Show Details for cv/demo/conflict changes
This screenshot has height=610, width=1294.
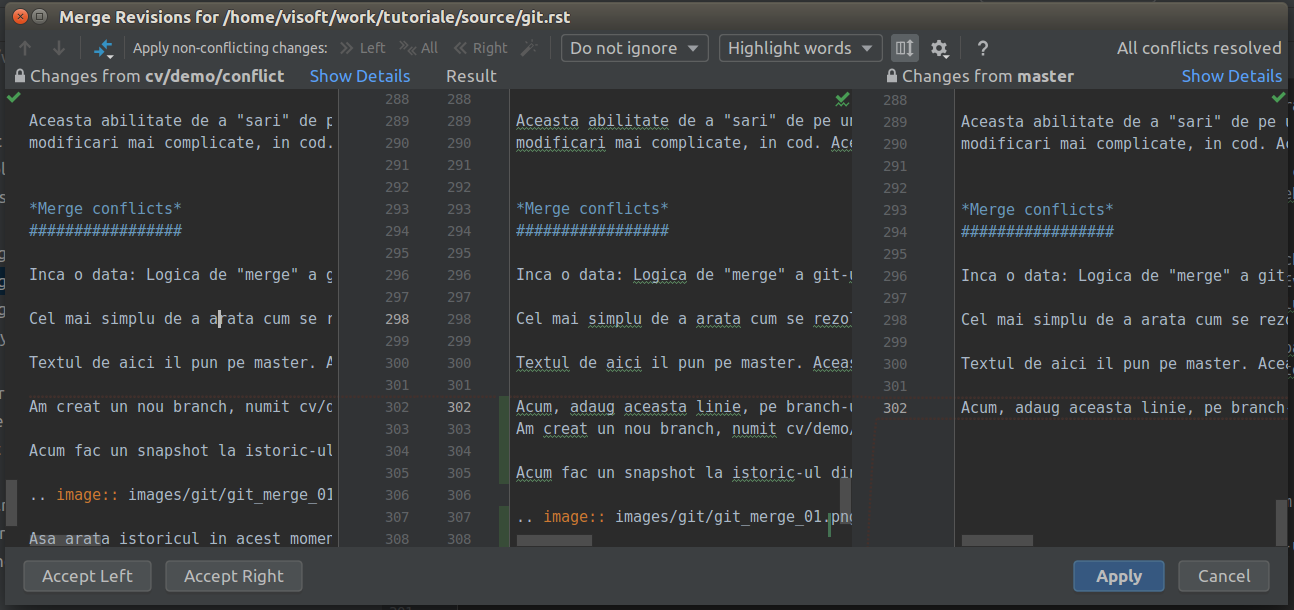360,76
